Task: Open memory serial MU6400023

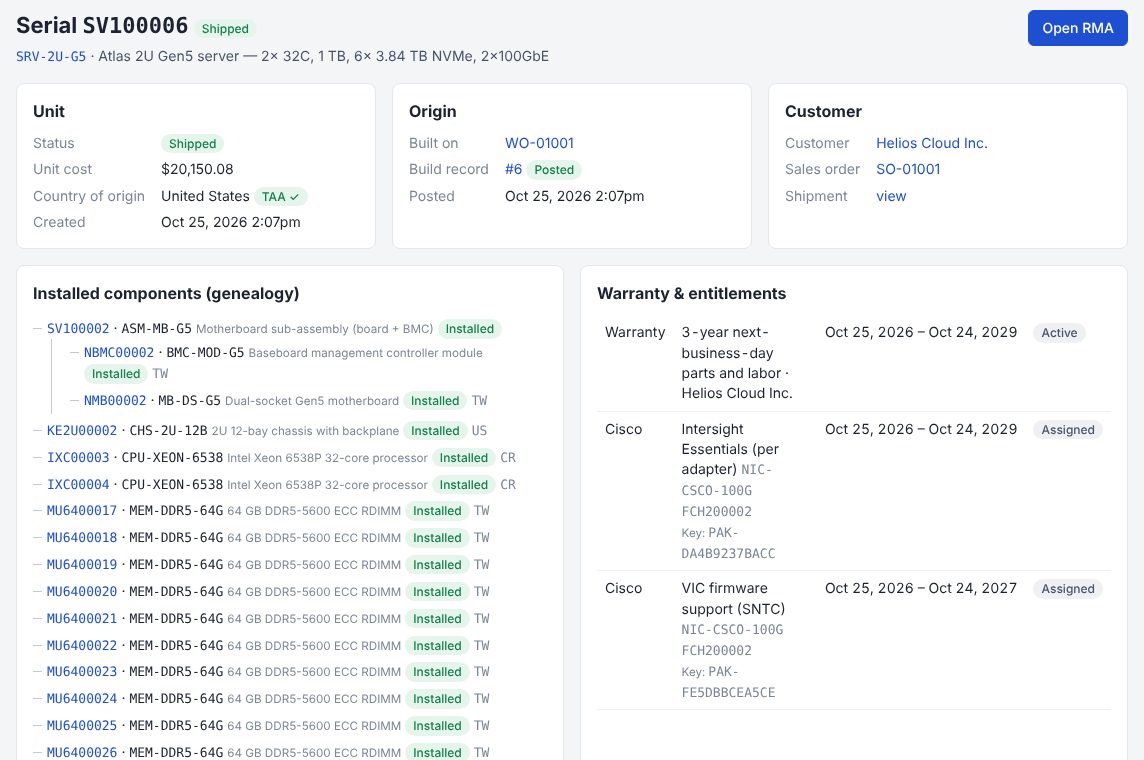Action: pyautogui.click(x=82, y=672)
